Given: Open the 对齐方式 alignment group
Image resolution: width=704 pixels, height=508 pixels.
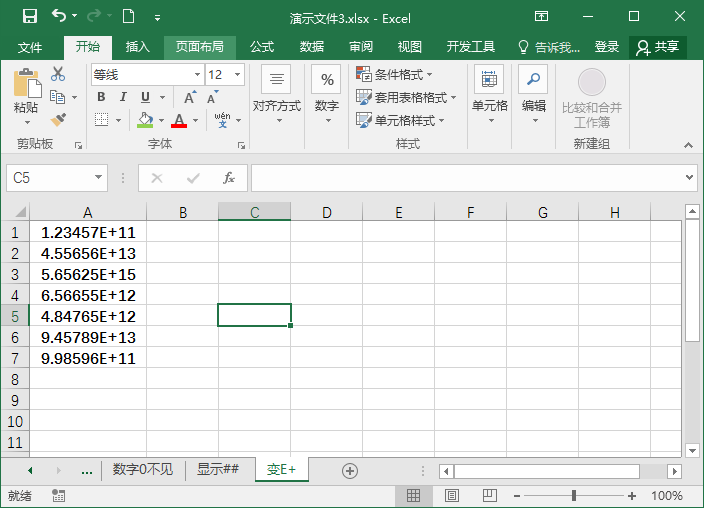Looking at the screenshot, I should (277, 95).
